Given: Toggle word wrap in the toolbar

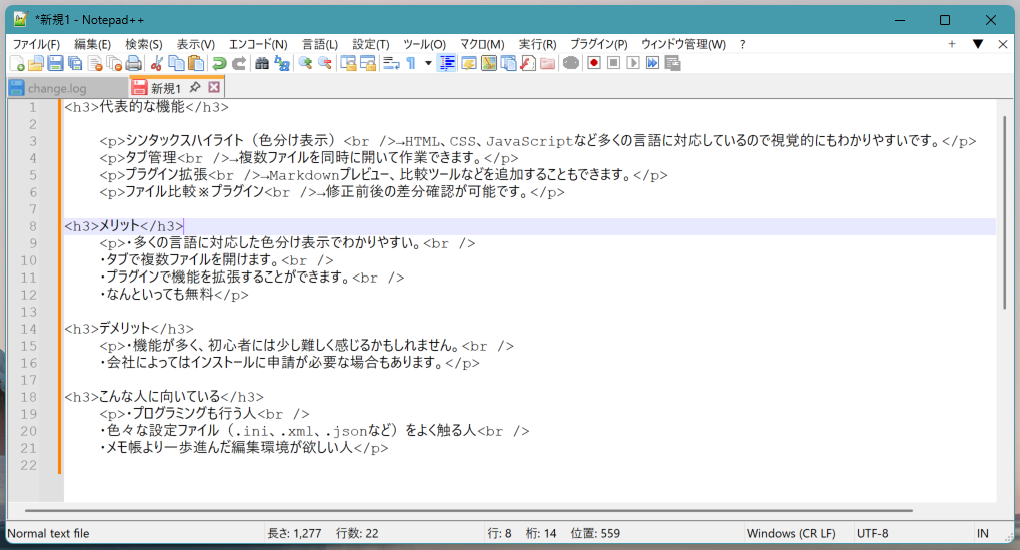Looking at the screenshot, I should point(392,63).
